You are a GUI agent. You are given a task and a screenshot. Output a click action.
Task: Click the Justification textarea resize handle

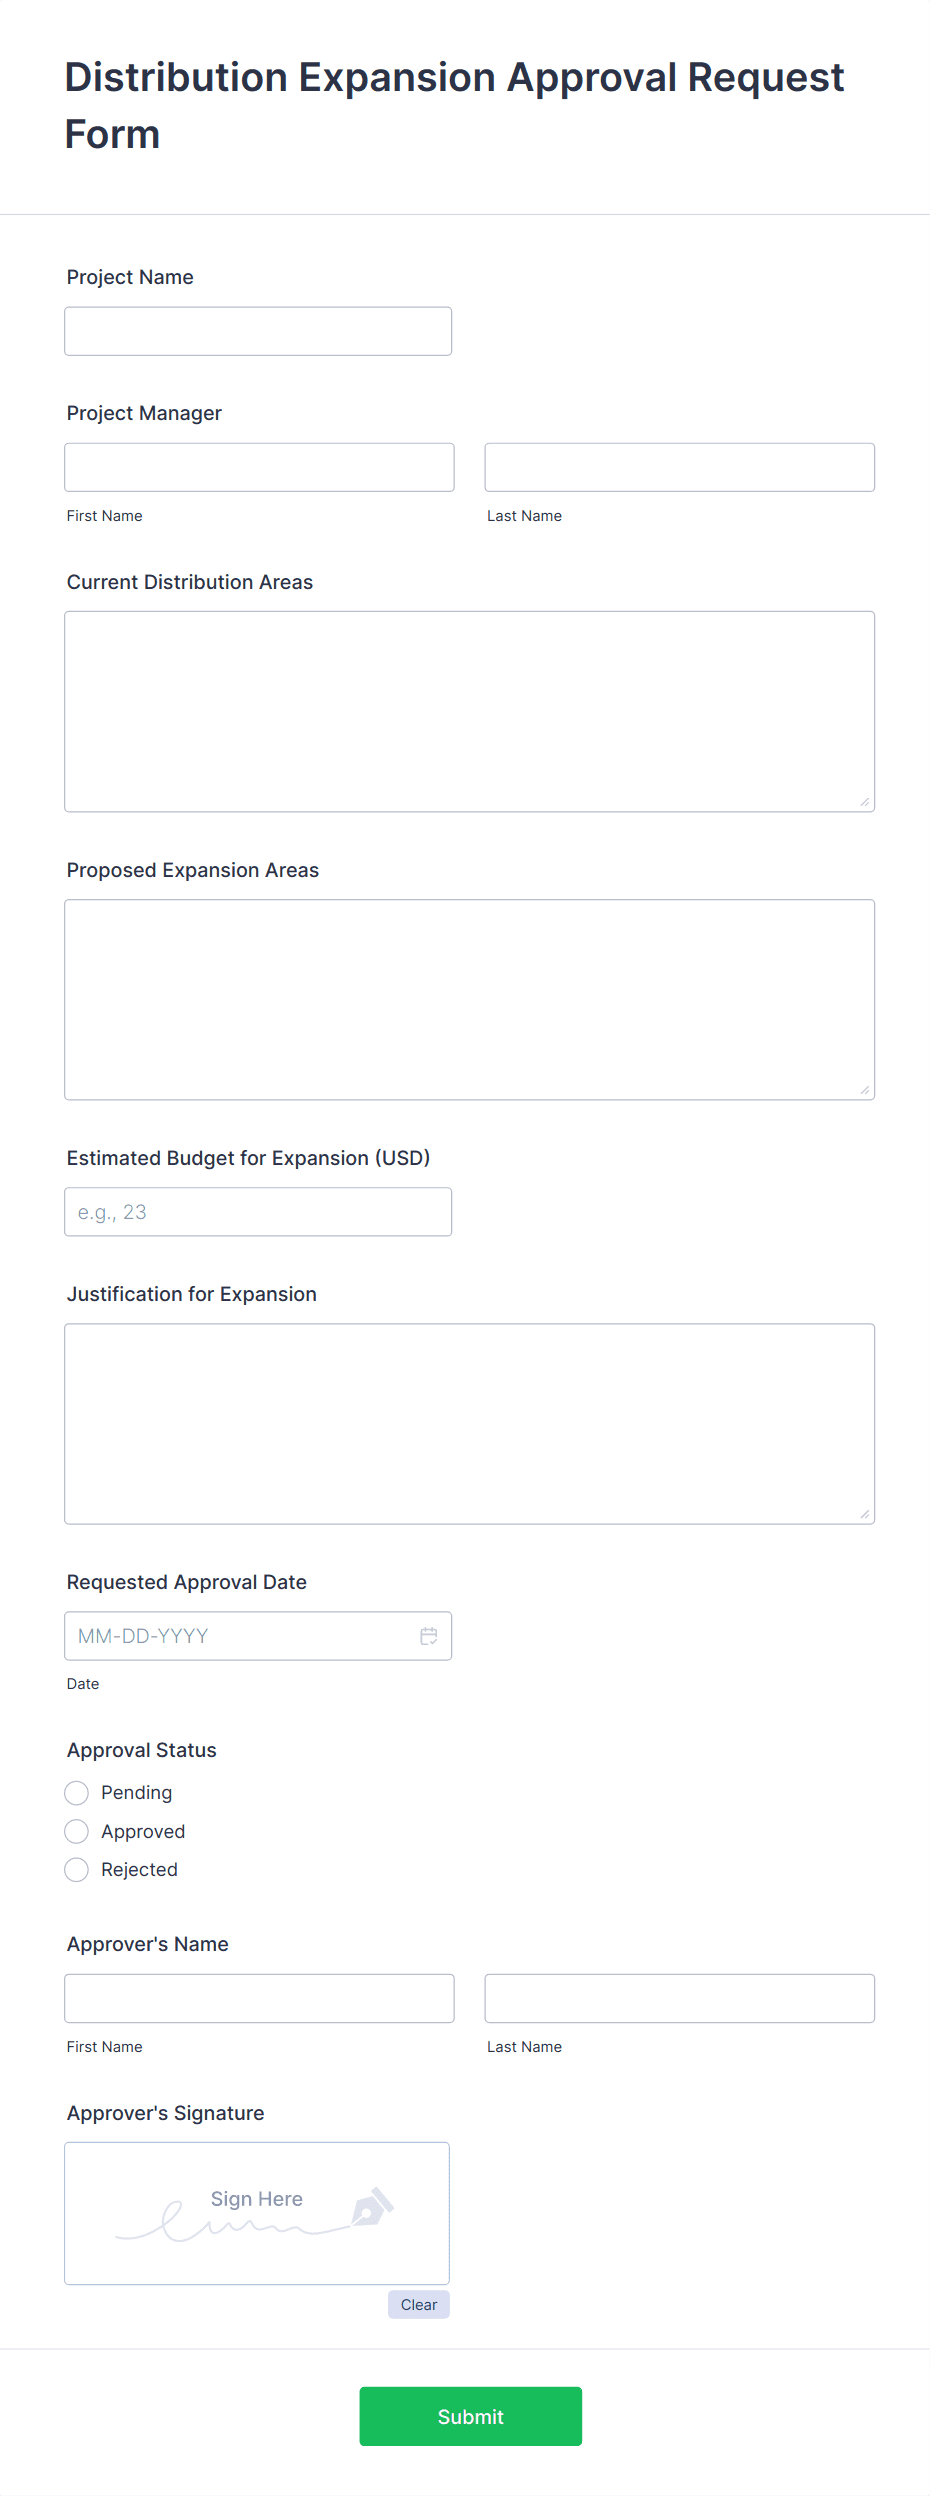(865, 1514)
